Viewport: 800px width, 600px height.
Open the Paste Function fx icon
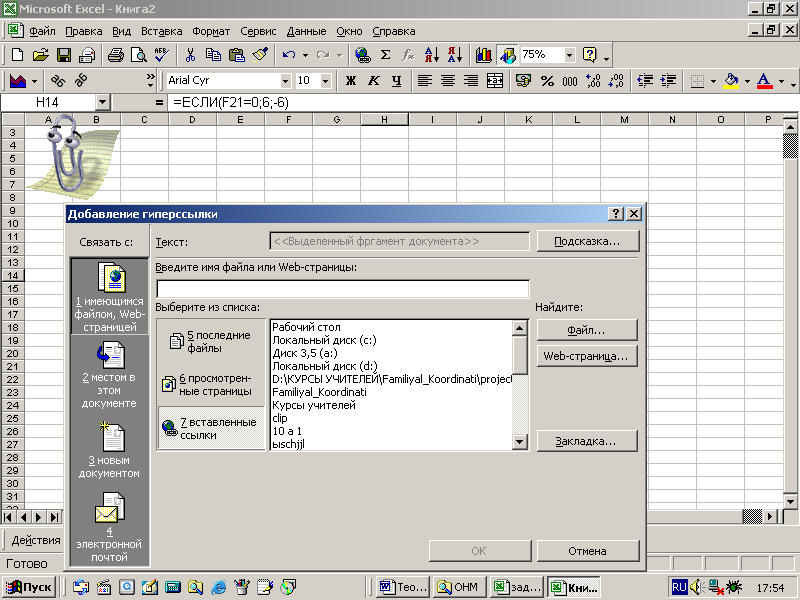[x=408, y=55]
